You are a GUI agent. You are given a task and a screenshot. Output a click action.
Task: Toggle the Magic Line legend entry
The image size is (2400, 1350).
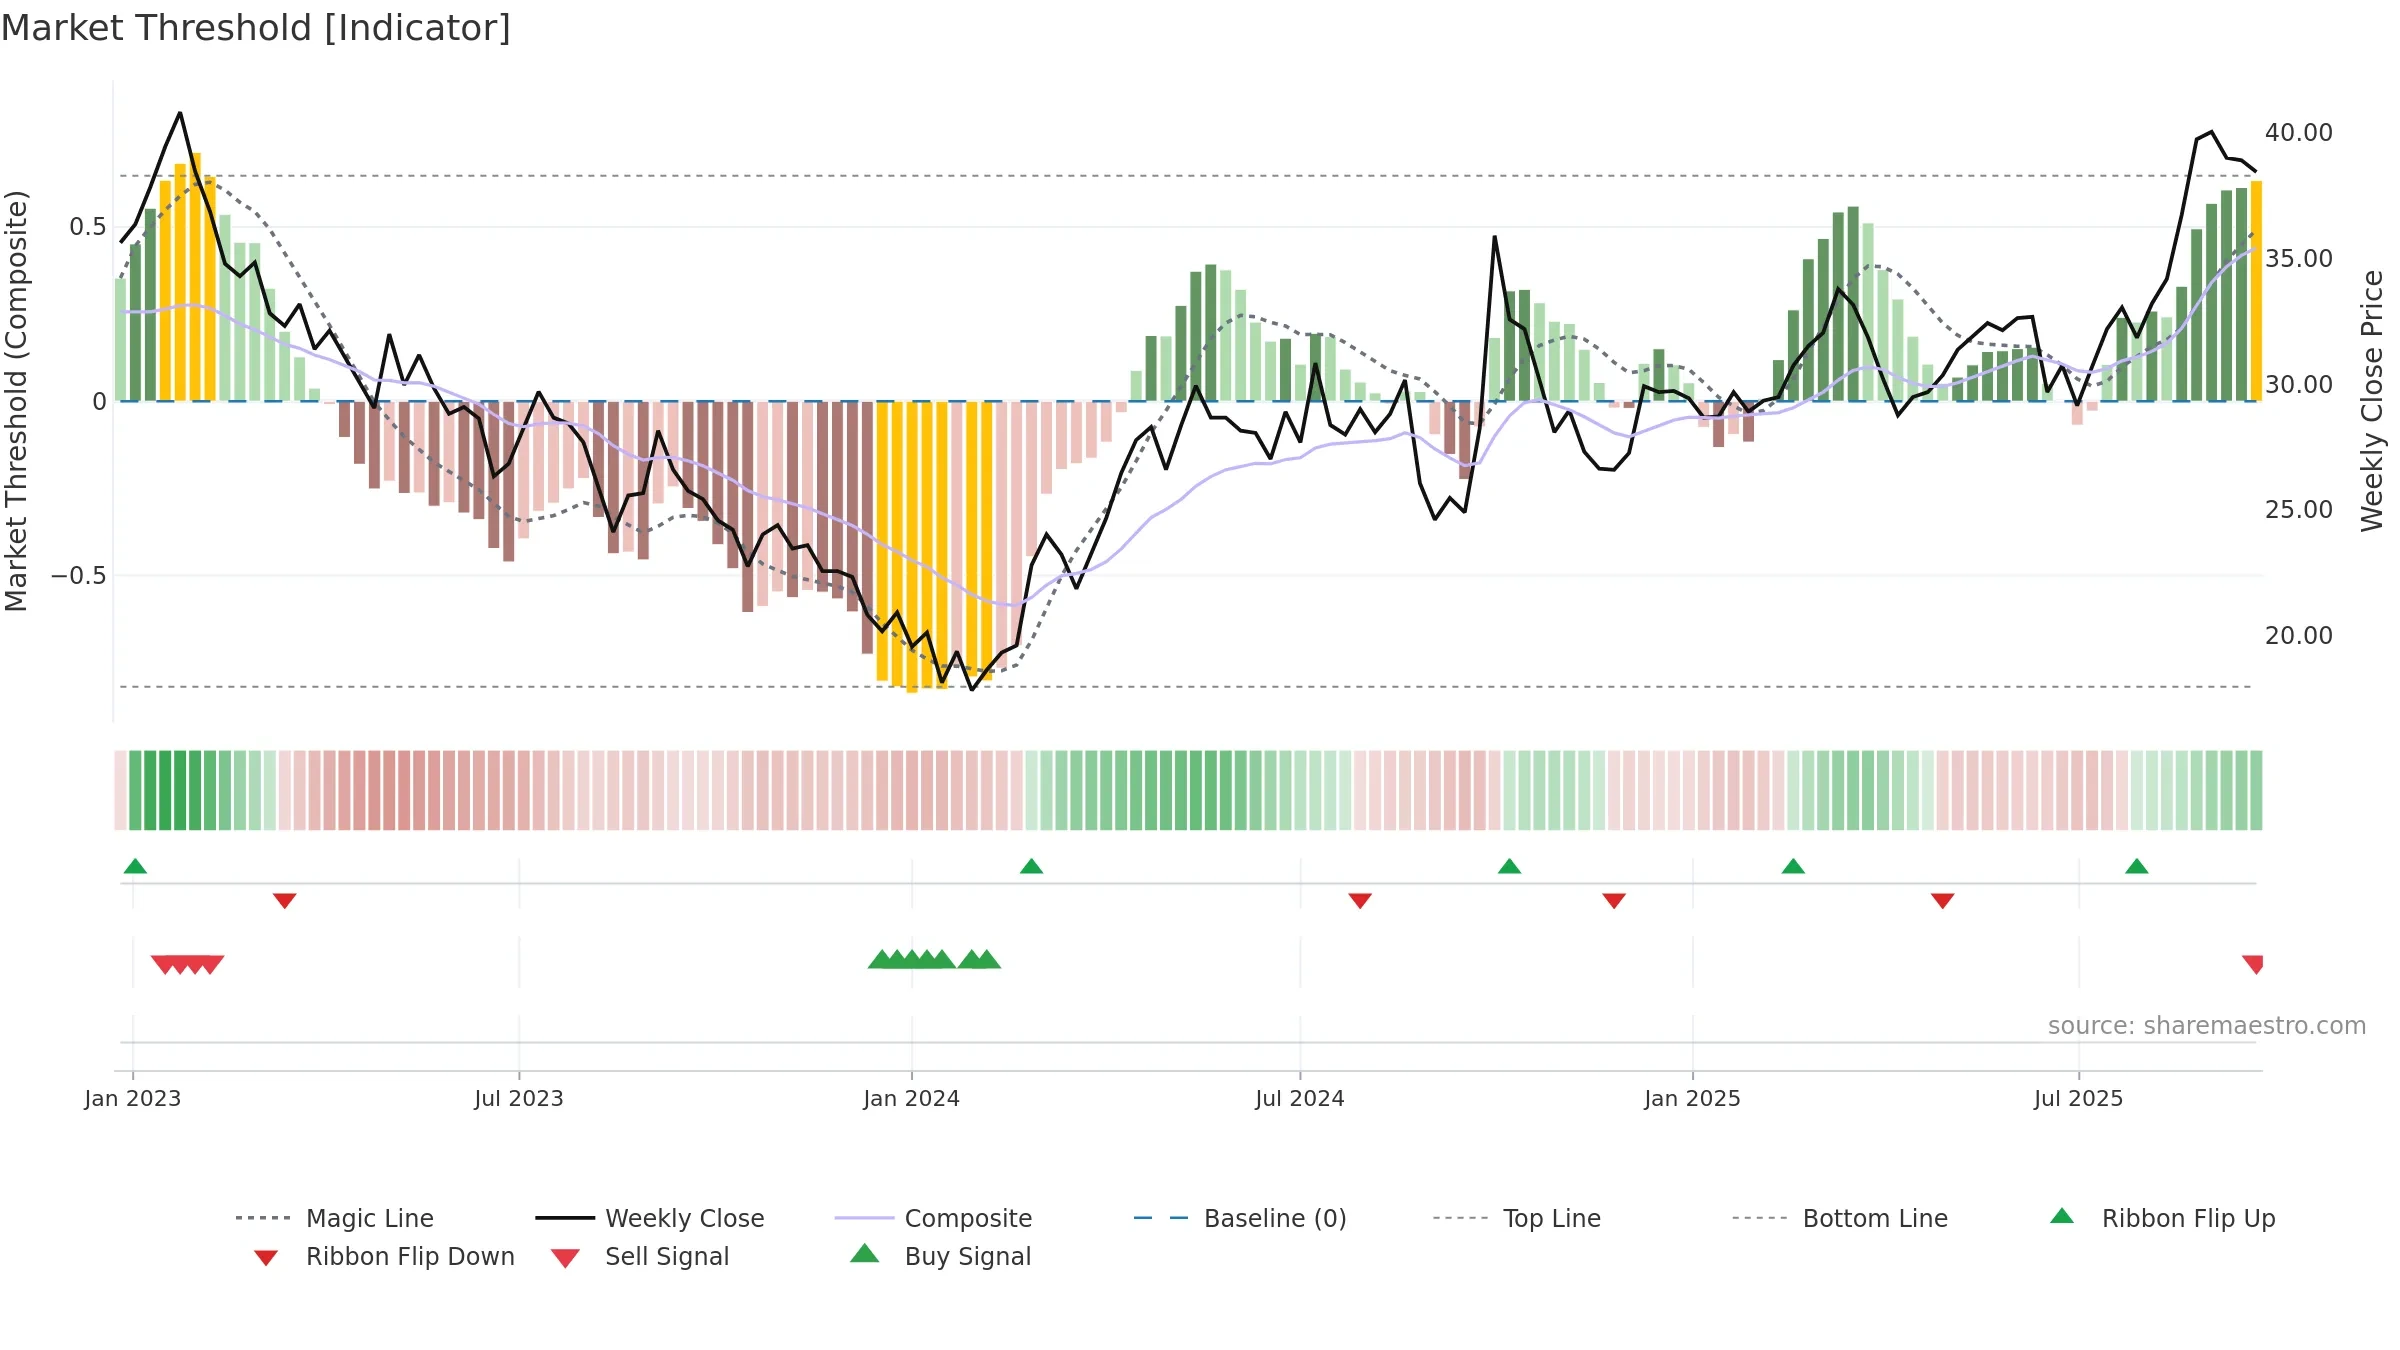coord(335,1218)
